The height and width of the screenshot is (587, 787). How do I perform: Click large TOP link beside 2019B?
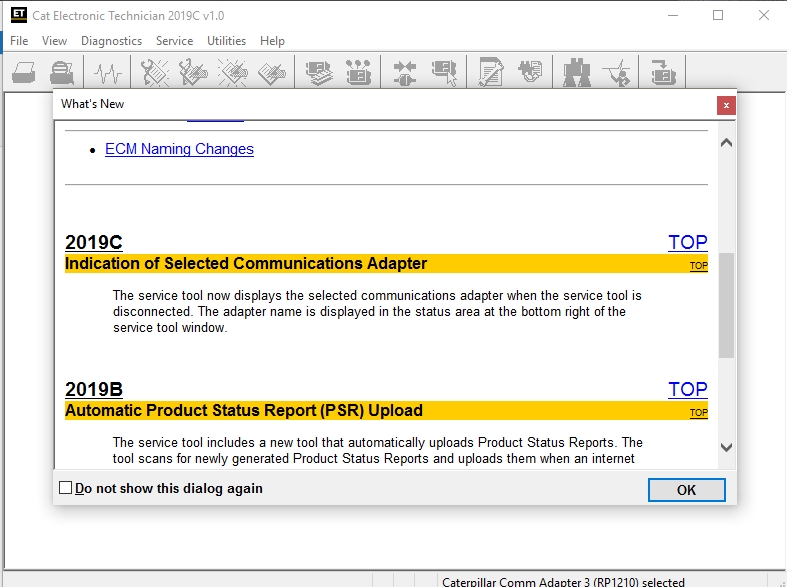[x=688, y=389]
